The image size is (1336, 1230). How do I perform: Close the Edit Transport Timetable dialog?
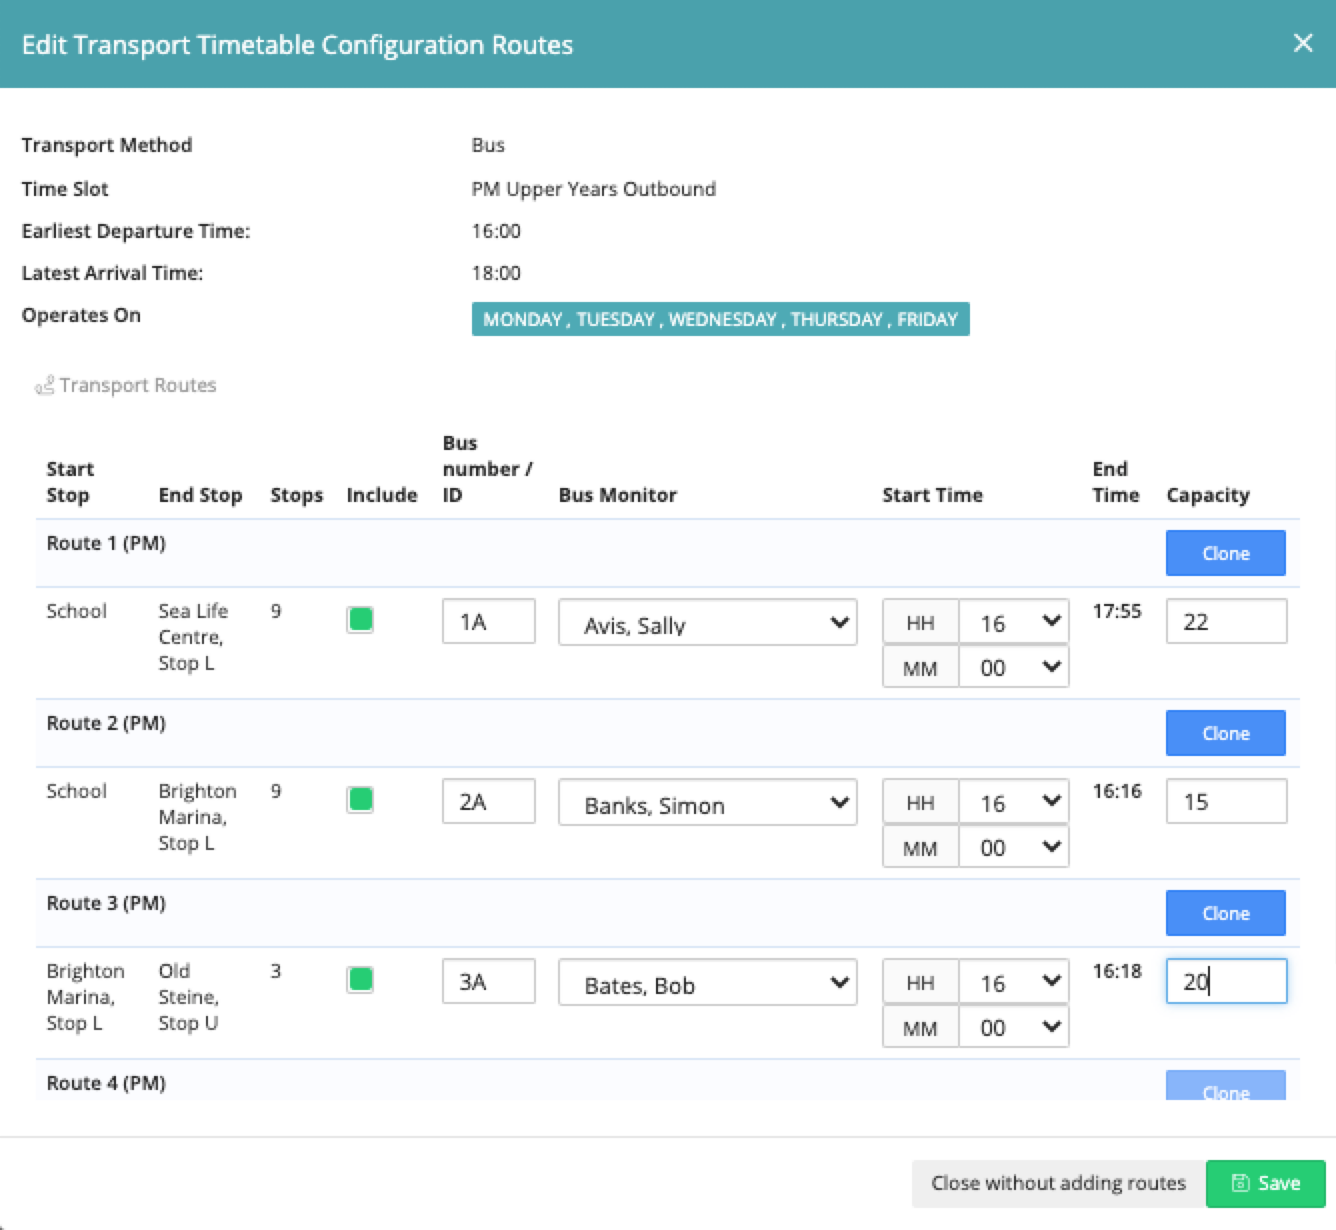(1303, 43)
